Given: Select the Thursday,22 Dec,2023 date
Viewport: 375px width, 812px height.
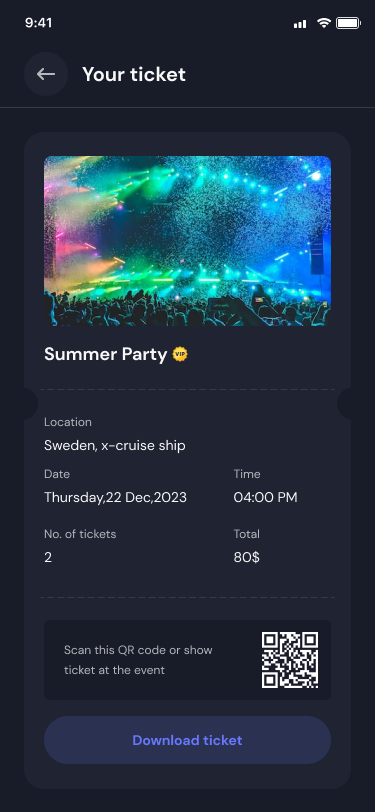Looking at the screenshot, I should click(x=116, y=498).
